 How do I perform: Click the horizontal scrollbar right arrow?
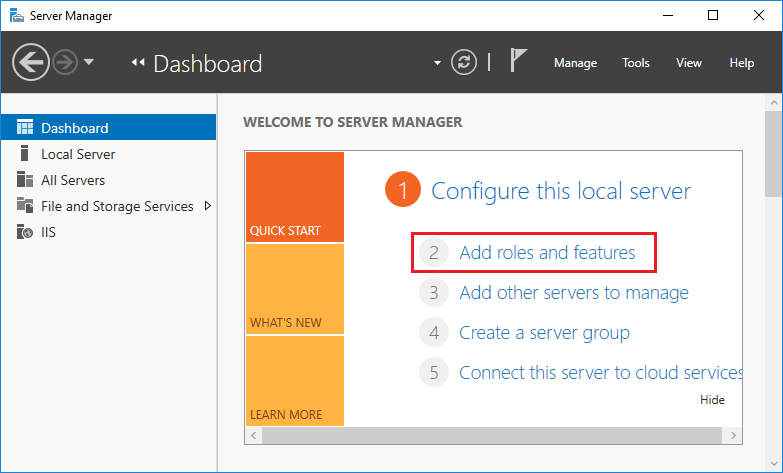(733, 436)
